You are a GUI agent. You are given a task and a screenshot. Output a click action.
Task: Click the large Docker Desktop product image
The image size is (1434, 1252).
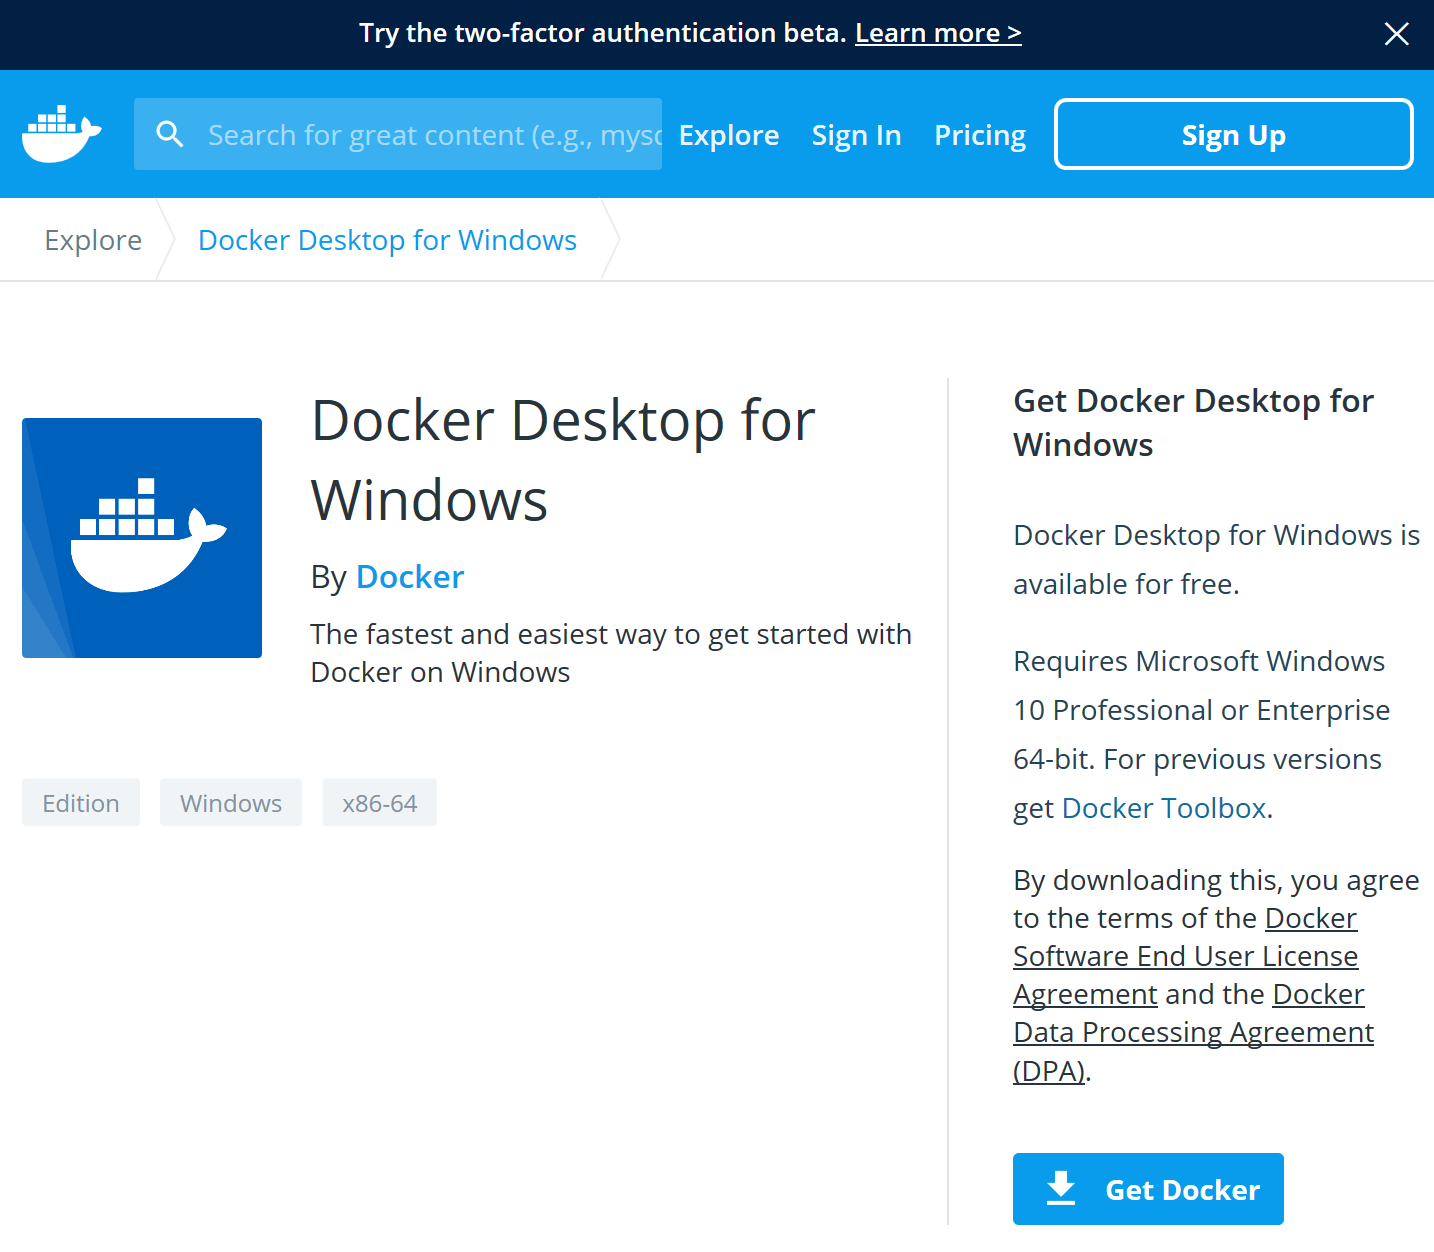point(142,538)
